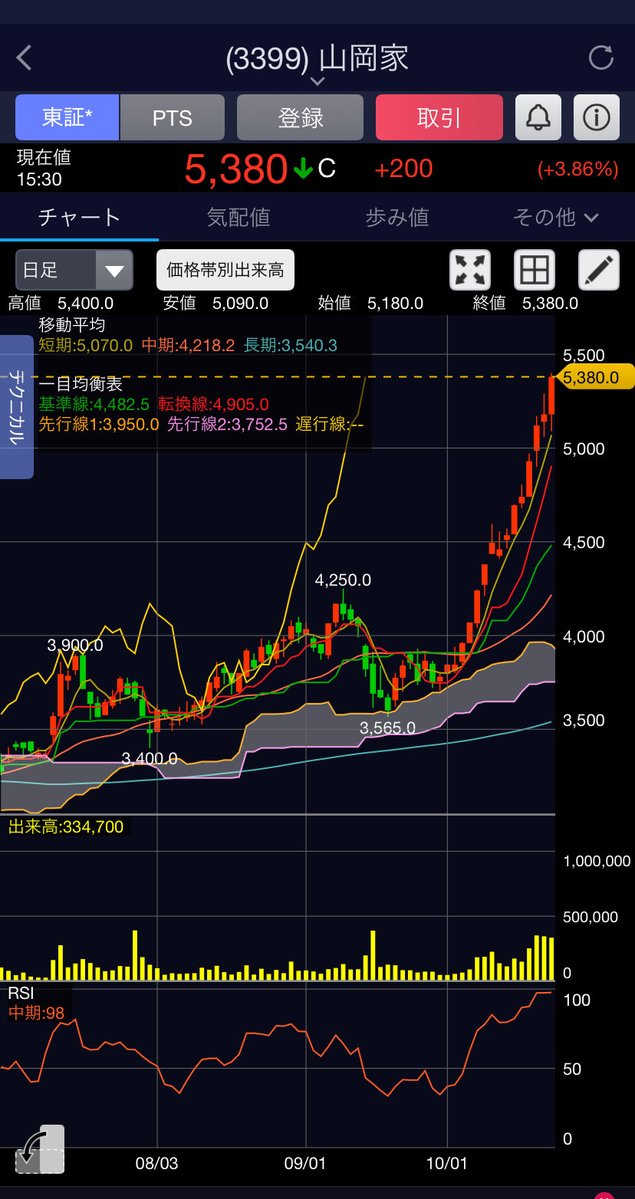Tap the 転換線:4,905.0 label
This screenshot has width=635, height=1199.
tap(213, 404)
